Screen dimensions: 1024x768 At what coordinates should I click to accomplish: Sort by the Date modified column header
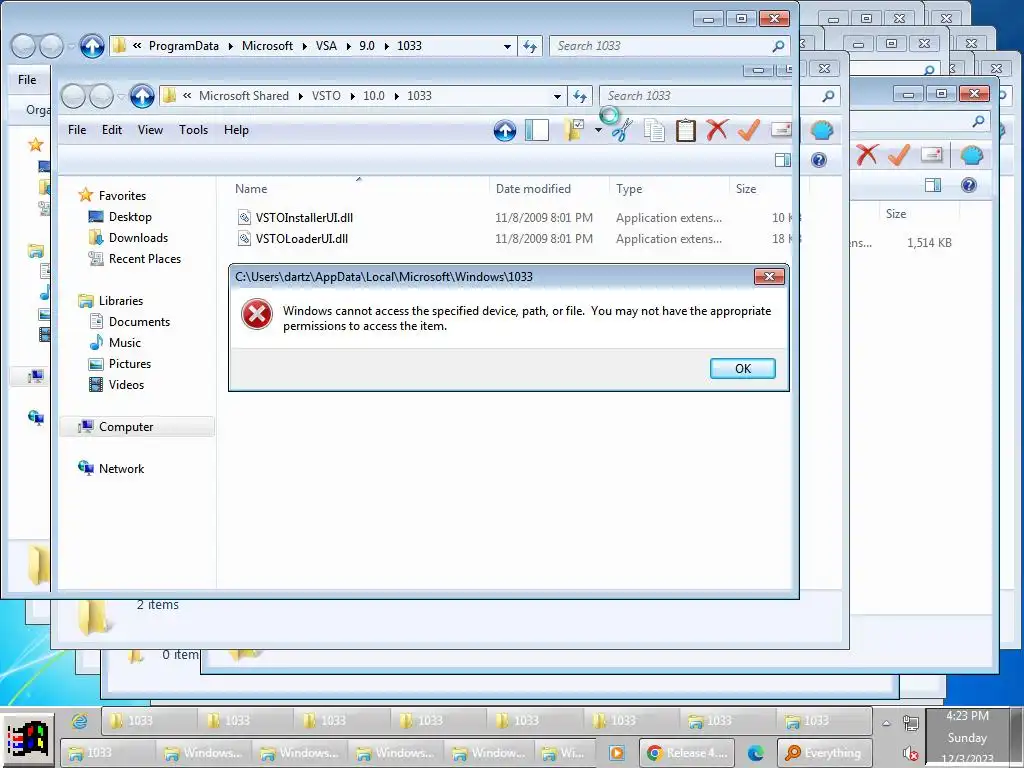click(533, 189)
